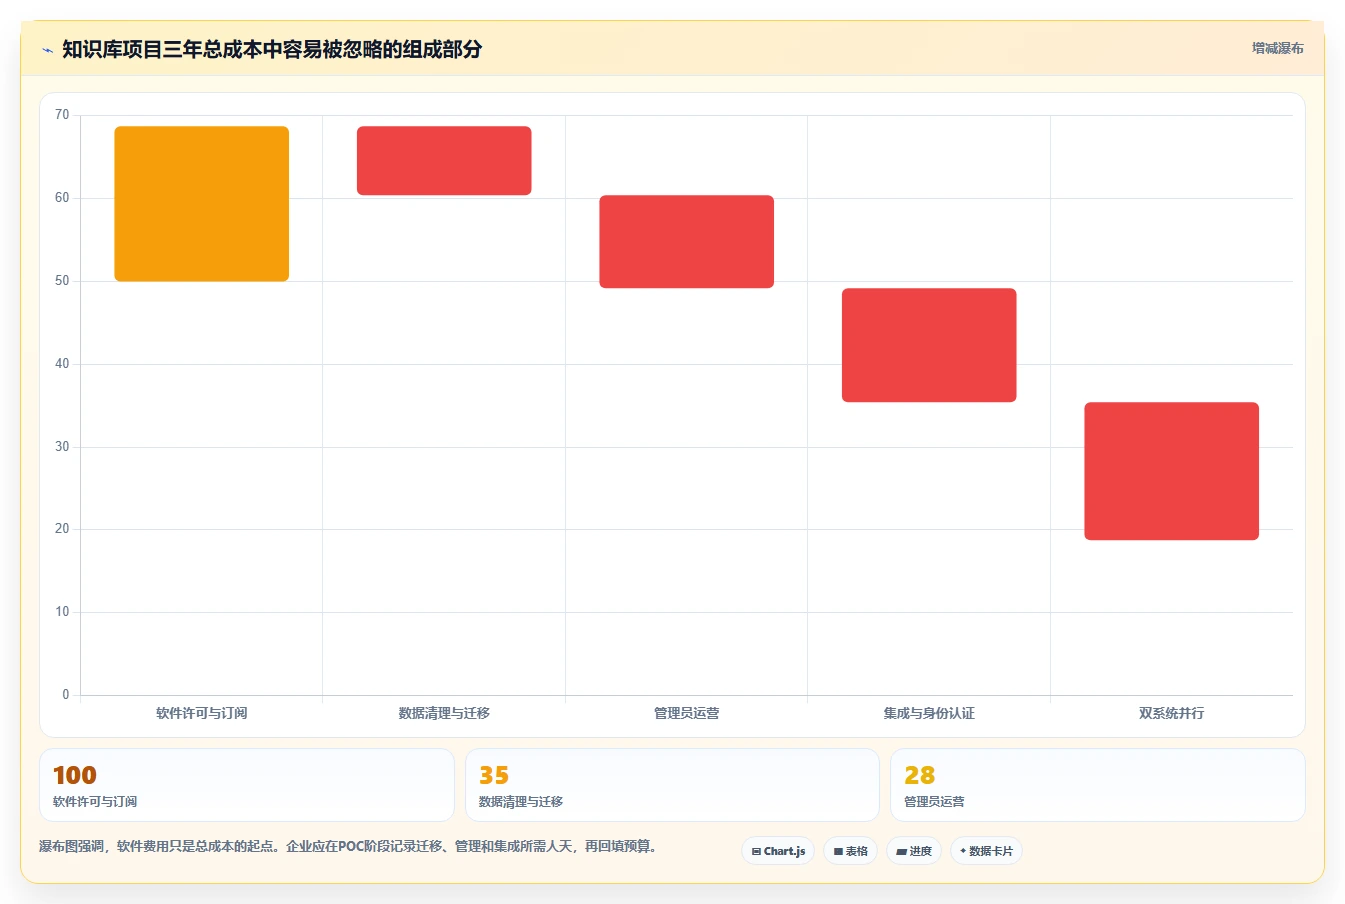Click the 集成与身份认证 x-axis label
The image size is (1345, 904).
929,713
